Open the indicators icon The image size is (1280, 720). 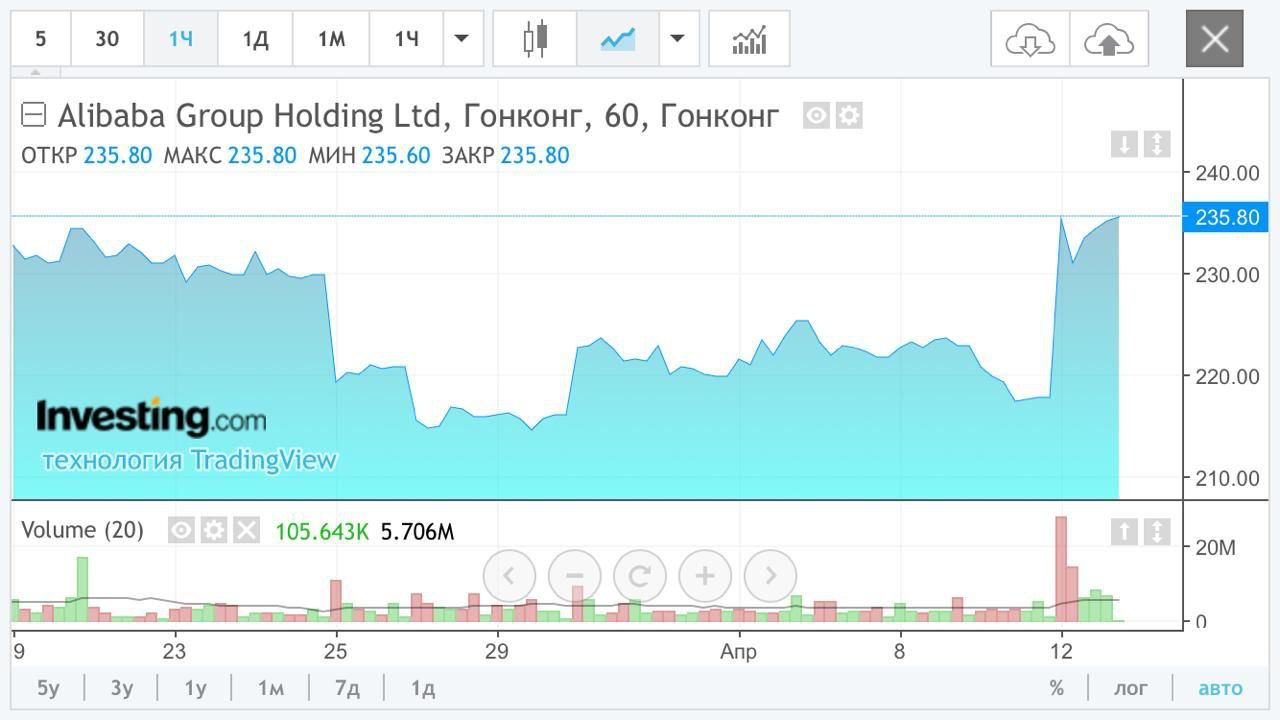point(749,39)
